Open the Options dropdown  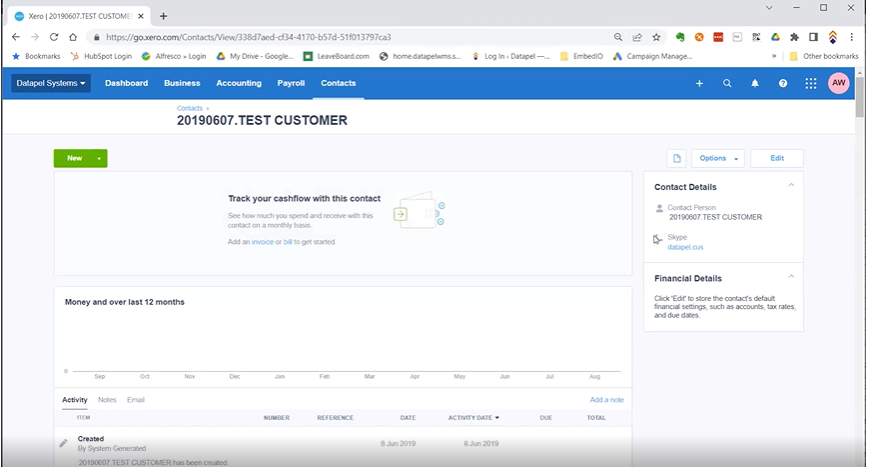[718, 158]
